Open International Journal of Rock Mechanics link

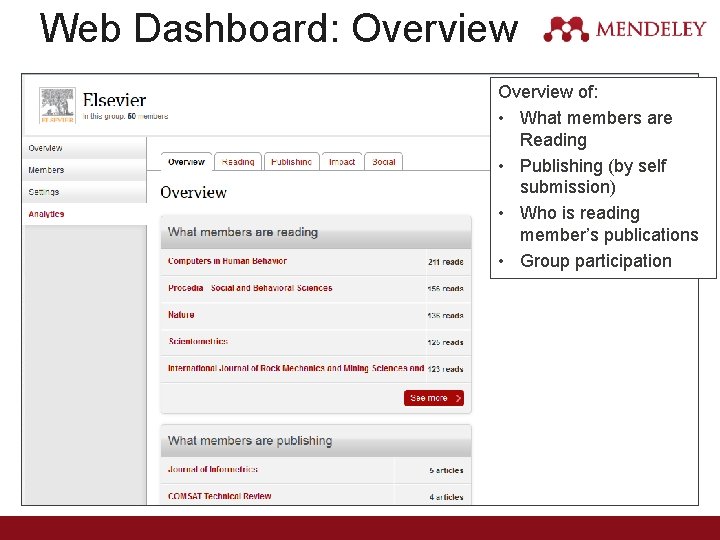click(x=296, y=368)
